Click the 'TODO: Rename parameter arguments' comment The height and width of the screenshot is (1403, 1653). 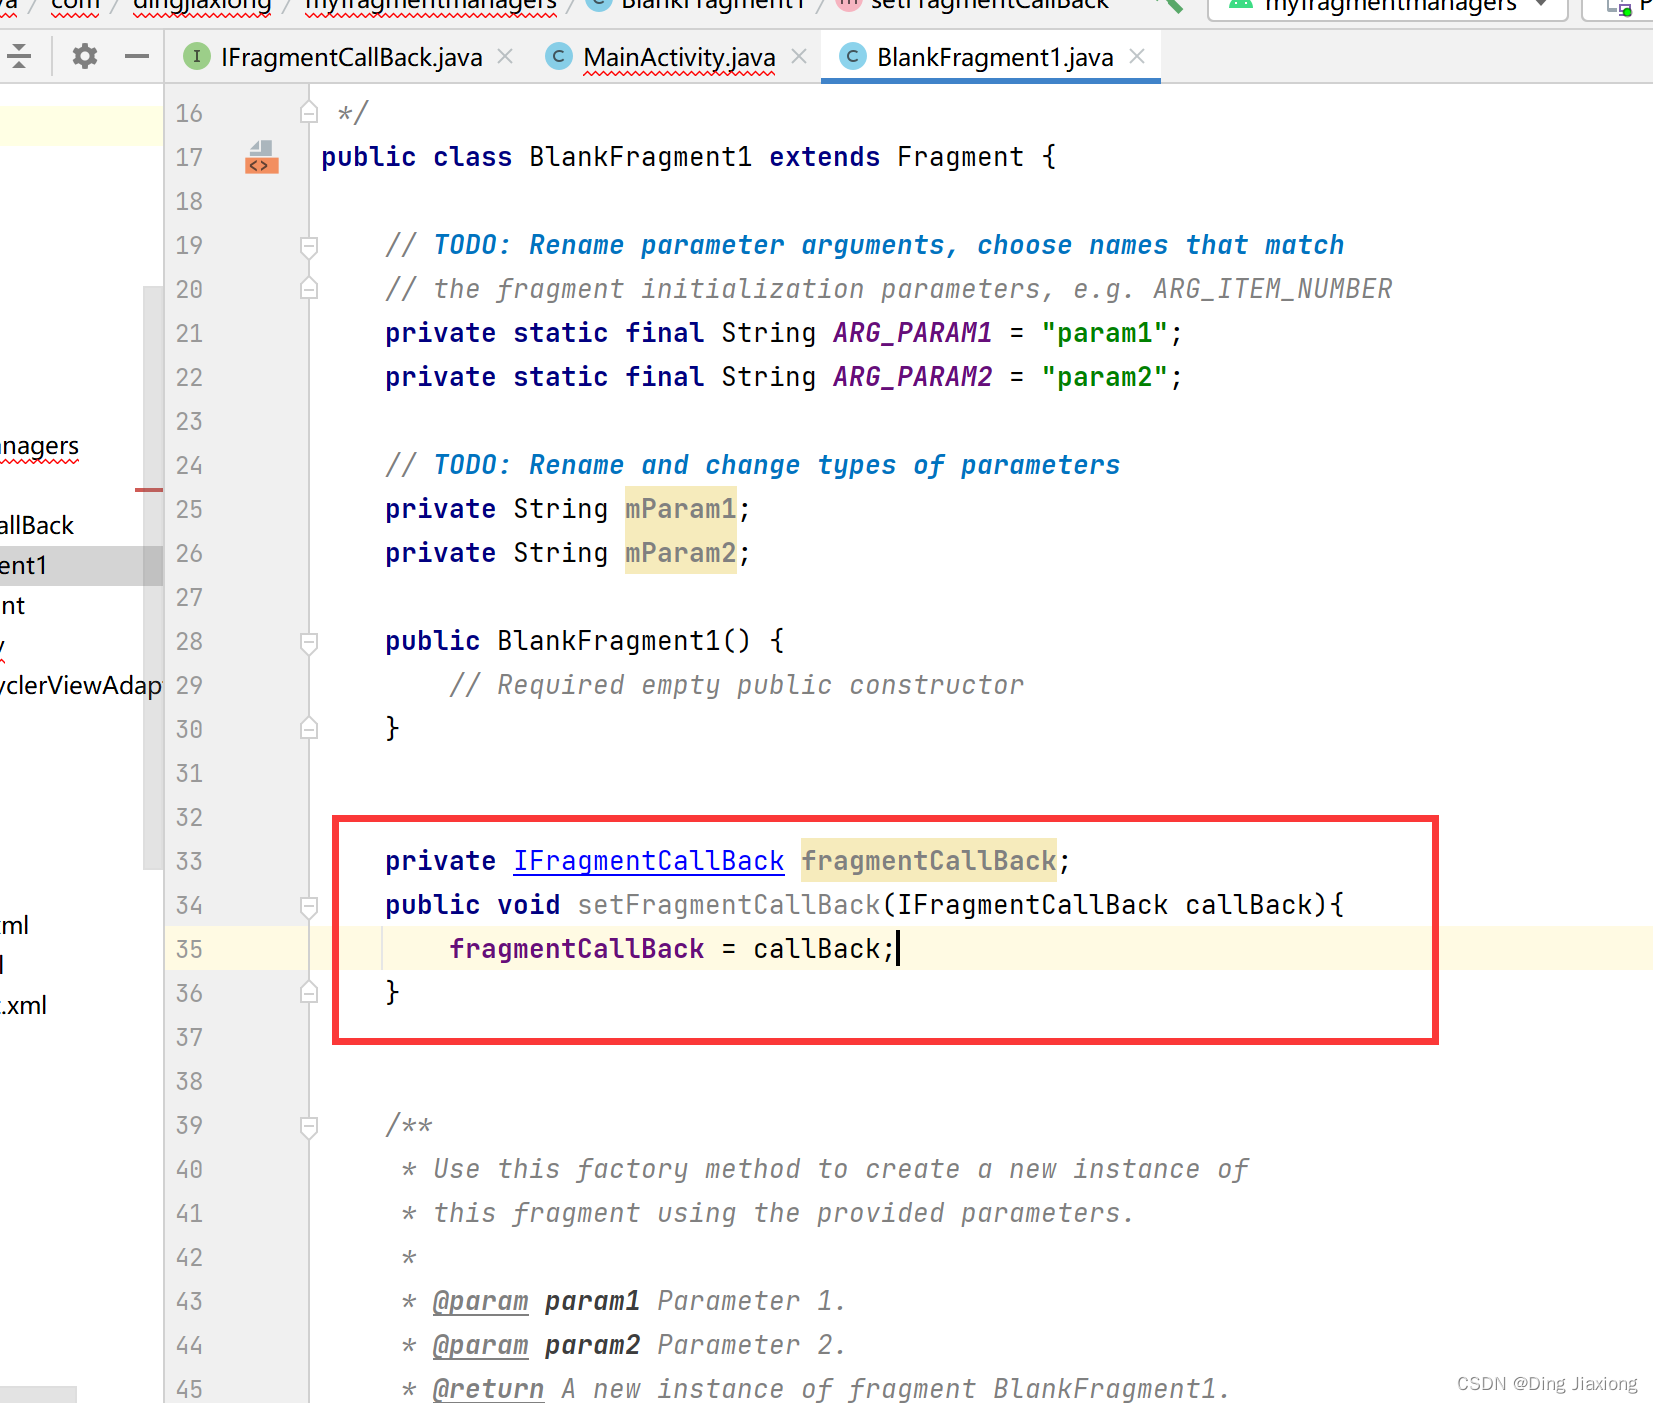pyautogui.click(x=865, y=245)
